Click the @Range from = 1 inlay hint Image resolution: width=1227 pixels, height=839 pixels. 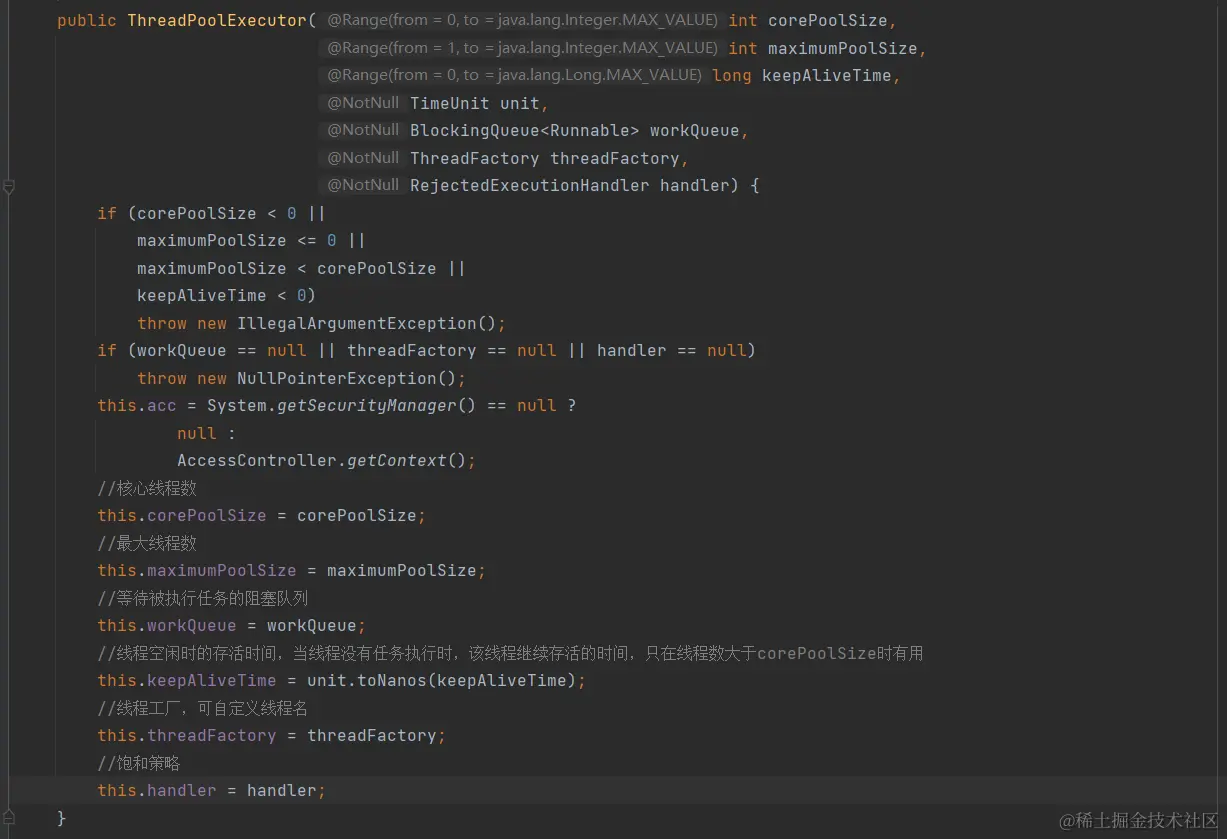521,48
